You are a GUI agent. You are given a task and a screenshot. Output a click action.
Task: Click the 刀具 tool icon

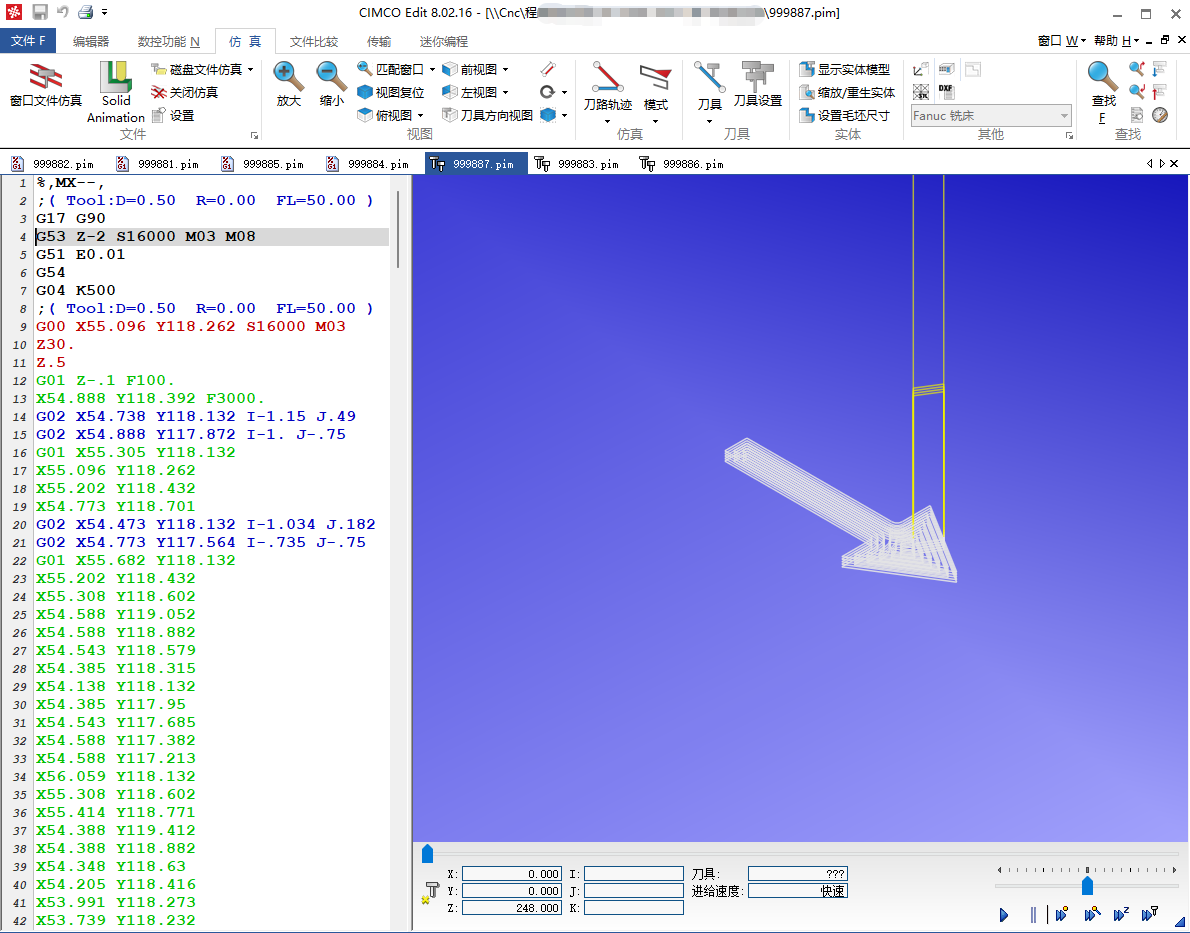[709, 77]
